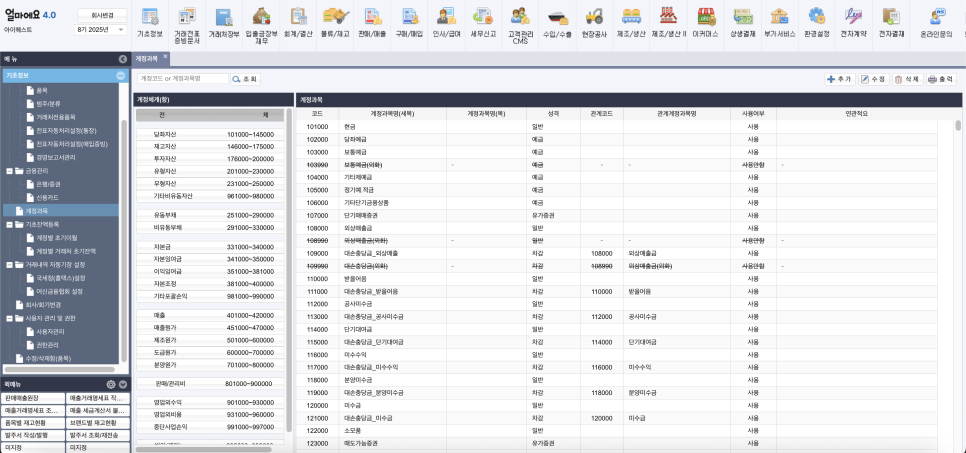Click quick menu 품목별 재고현황
The image size is (966, 453).
[x=33, y=423]
